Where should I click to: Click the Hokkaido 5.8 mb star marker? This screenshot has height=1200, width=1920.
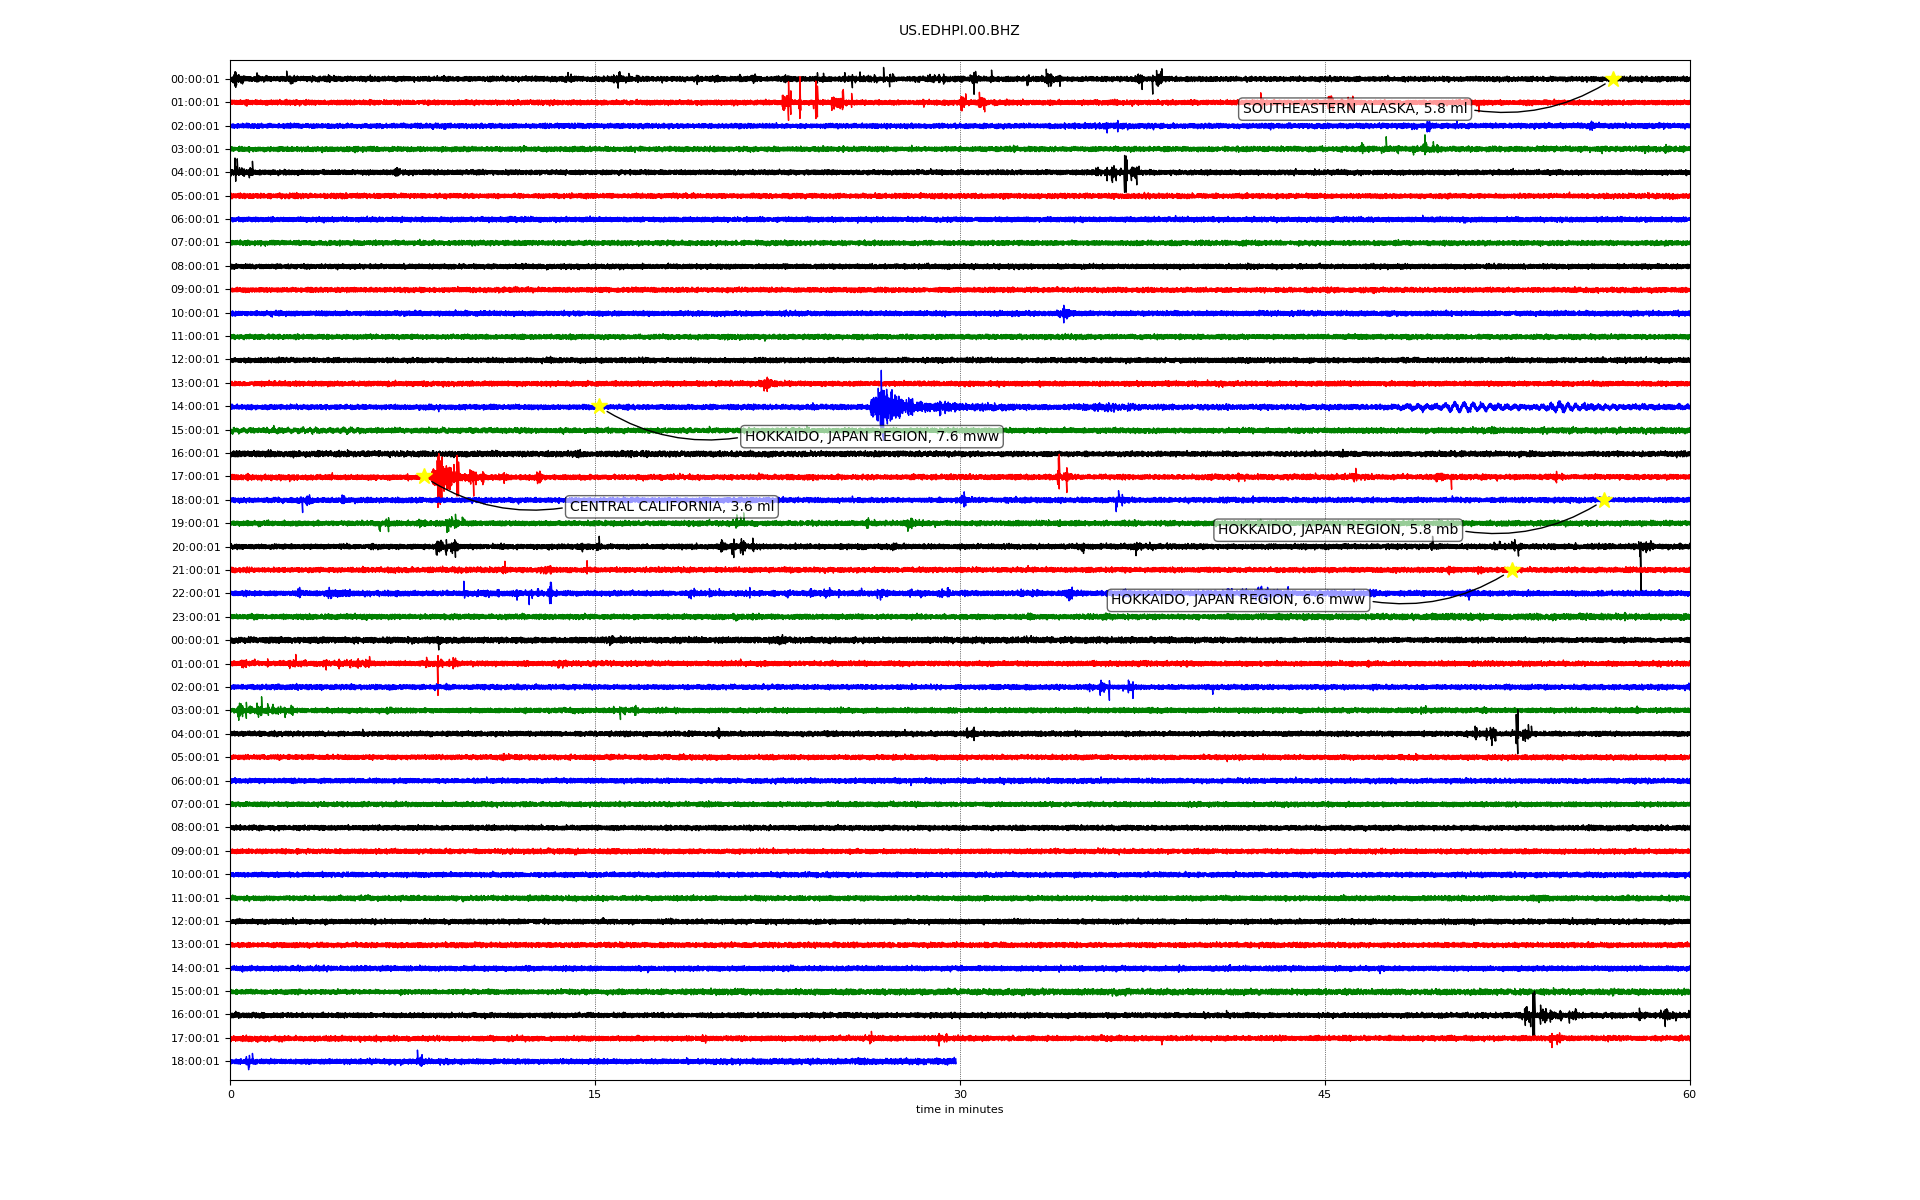pos(1604,500)
